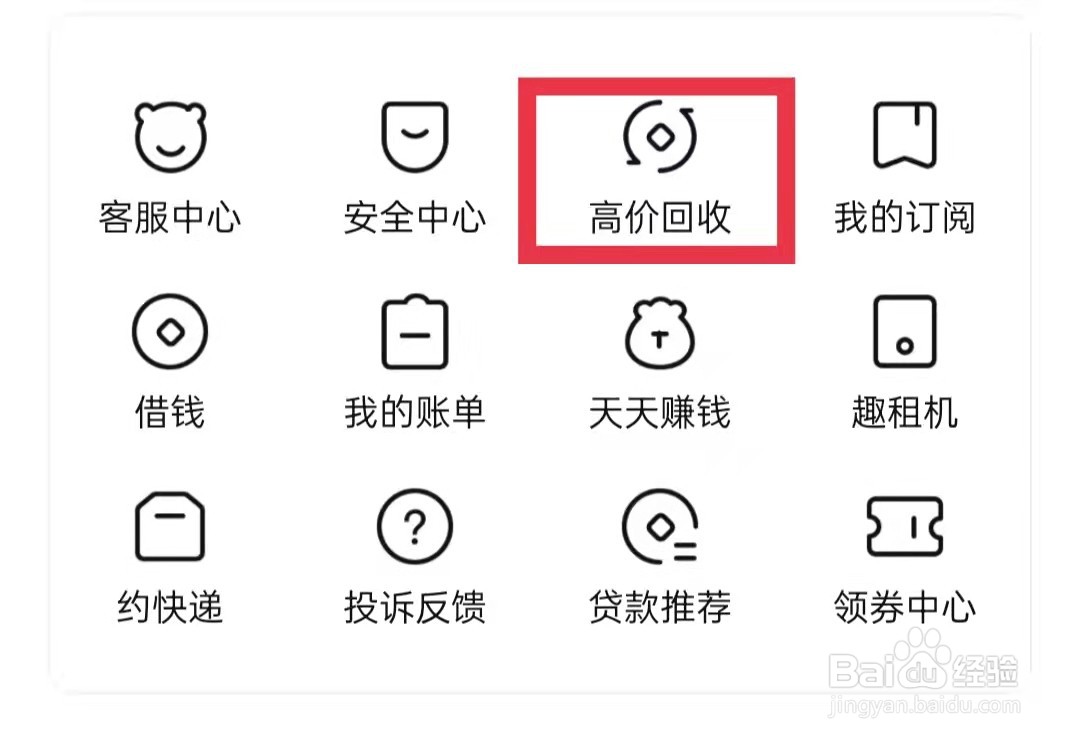Tap the 天天赚钱 bear icon
Image resolution: width=1080 pixels, height=742 pixels.
(x=660, y=333)
